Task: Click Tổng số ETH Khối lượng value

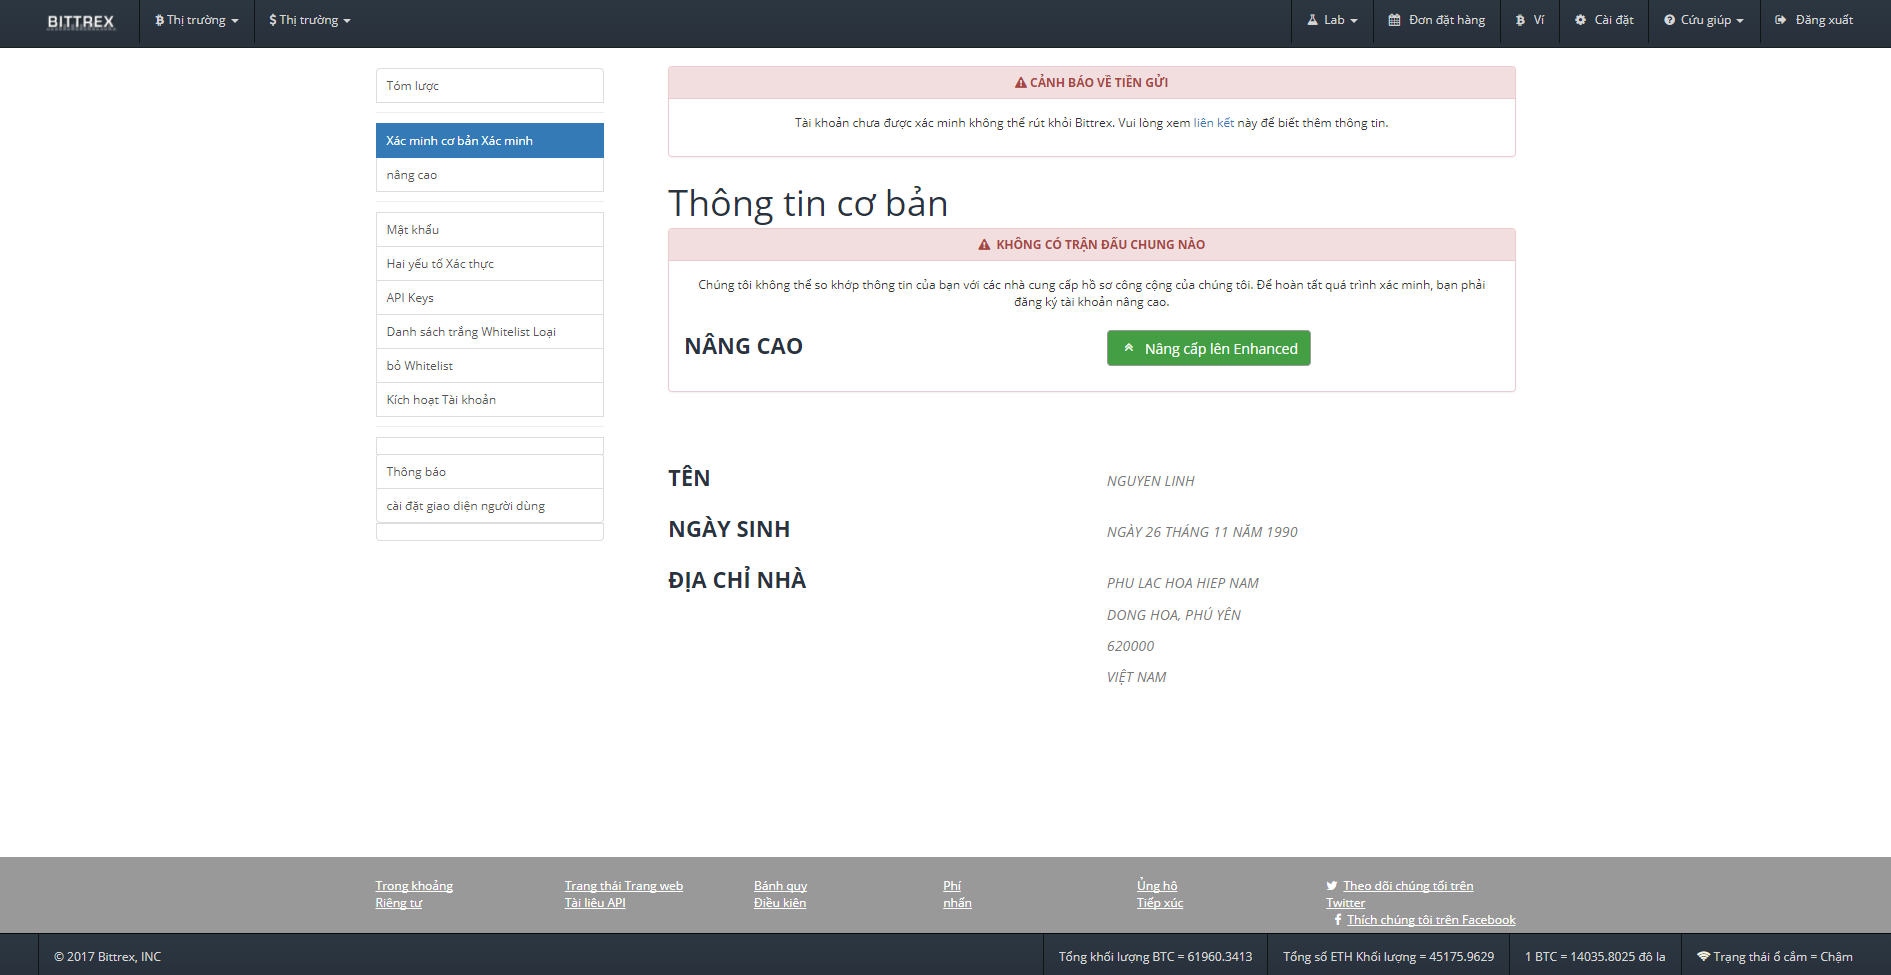Action: click(x=1389, y=957)
